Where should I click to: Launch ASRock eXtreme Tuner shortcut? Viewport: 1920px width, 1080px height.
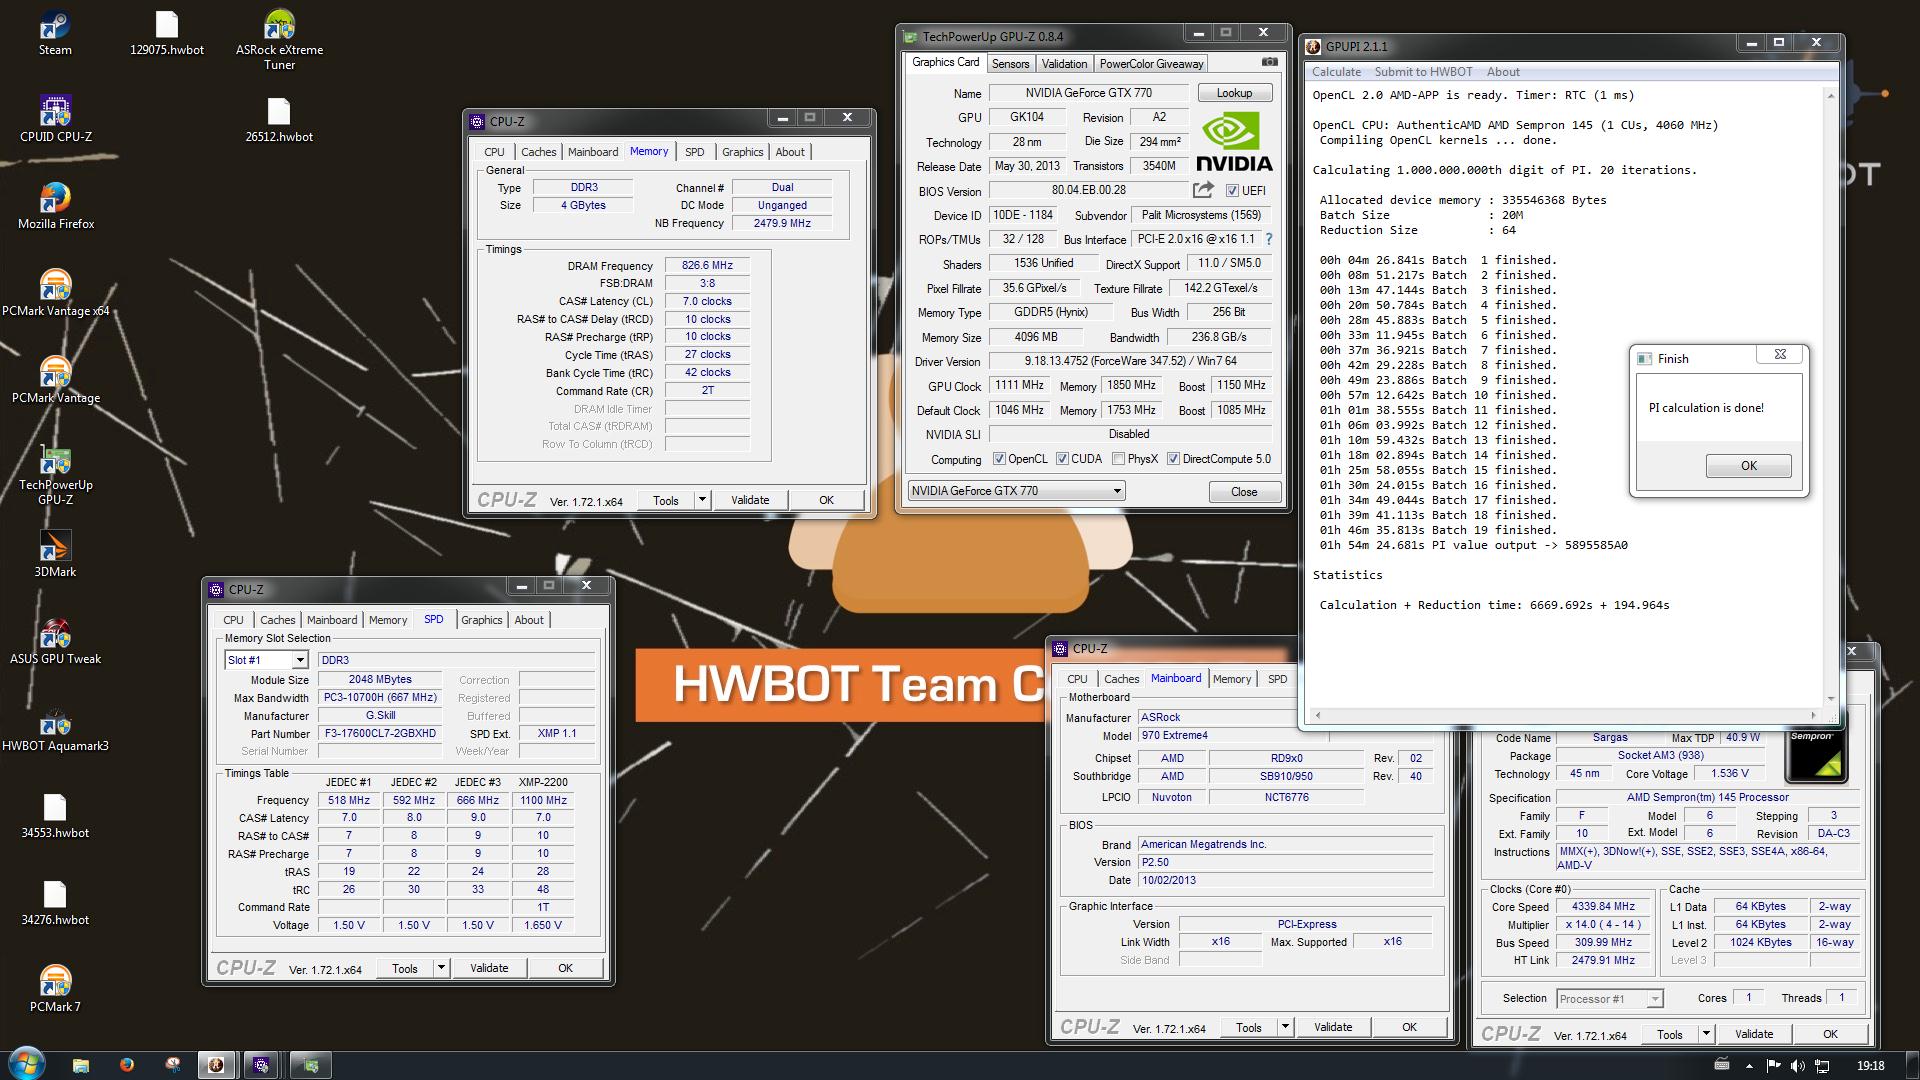coord(279,40)
